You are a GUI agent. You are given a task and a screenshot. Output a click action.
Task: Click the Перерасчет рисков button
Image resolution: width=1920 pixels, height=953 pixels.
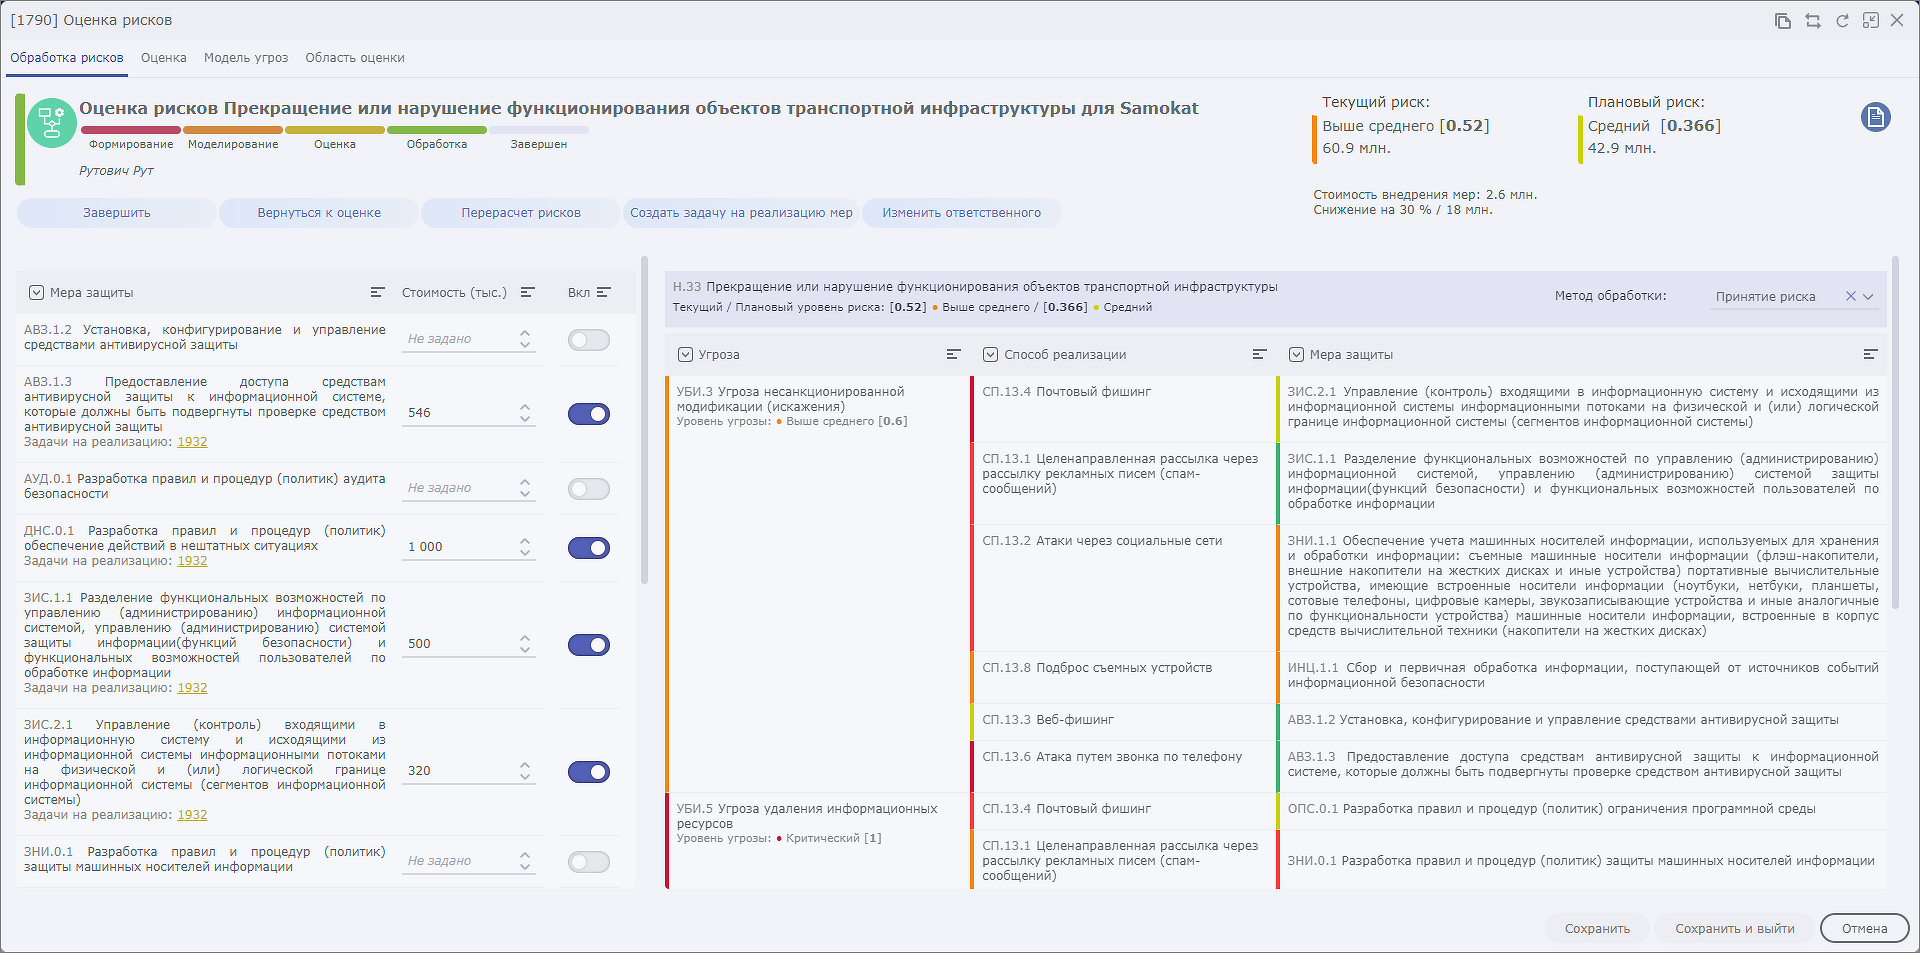pyautogui.click(x=520, y=213)
